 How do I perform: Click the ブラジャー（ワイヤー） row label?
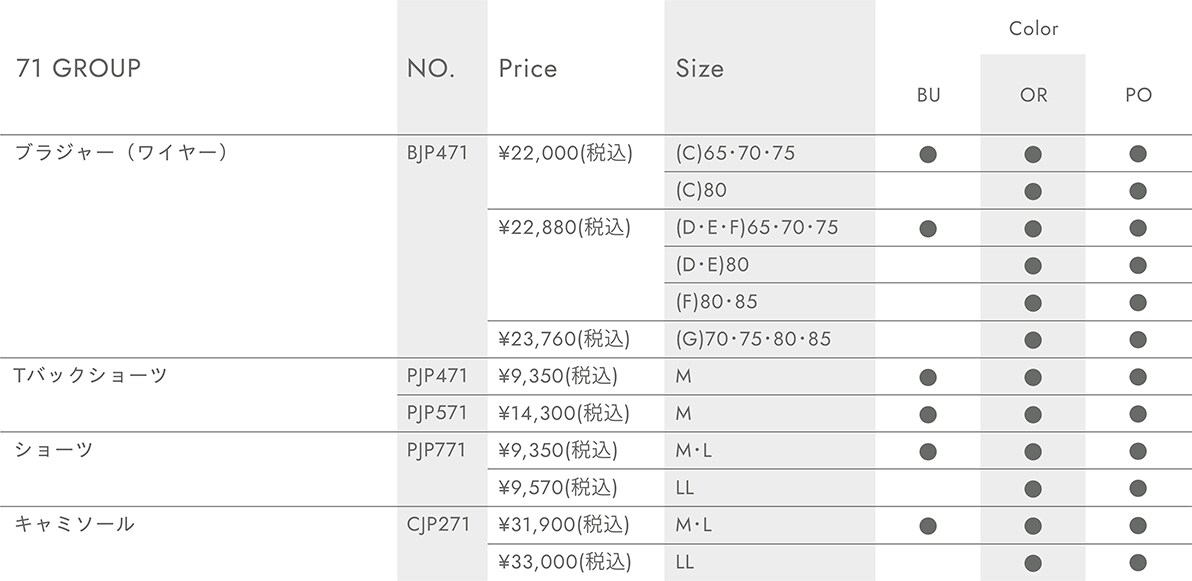coord(122,152)
